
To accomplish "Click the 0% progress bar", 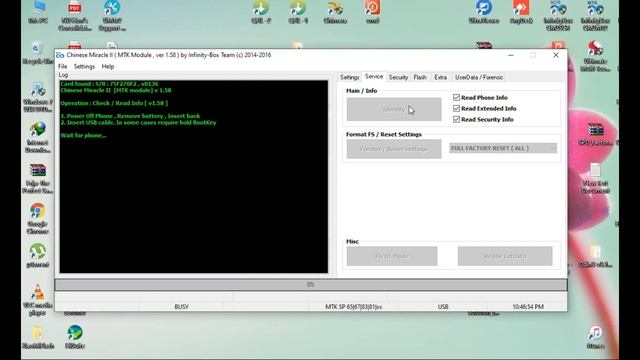I will (x=311, y=284).
